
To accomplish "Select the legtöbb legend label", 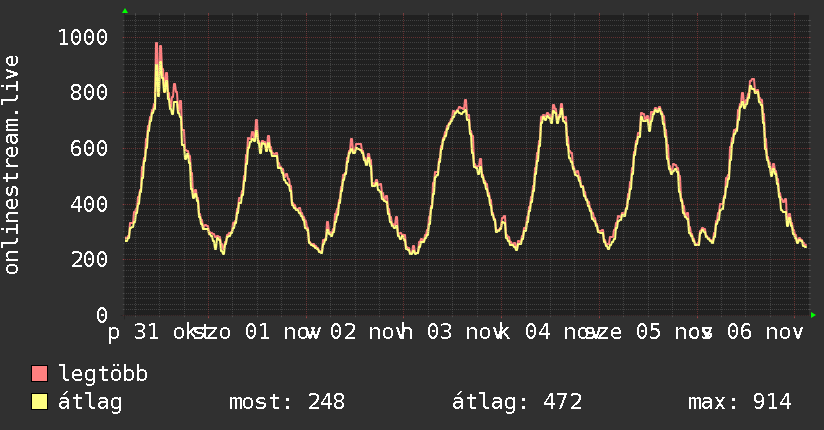I will click(103, 374).
